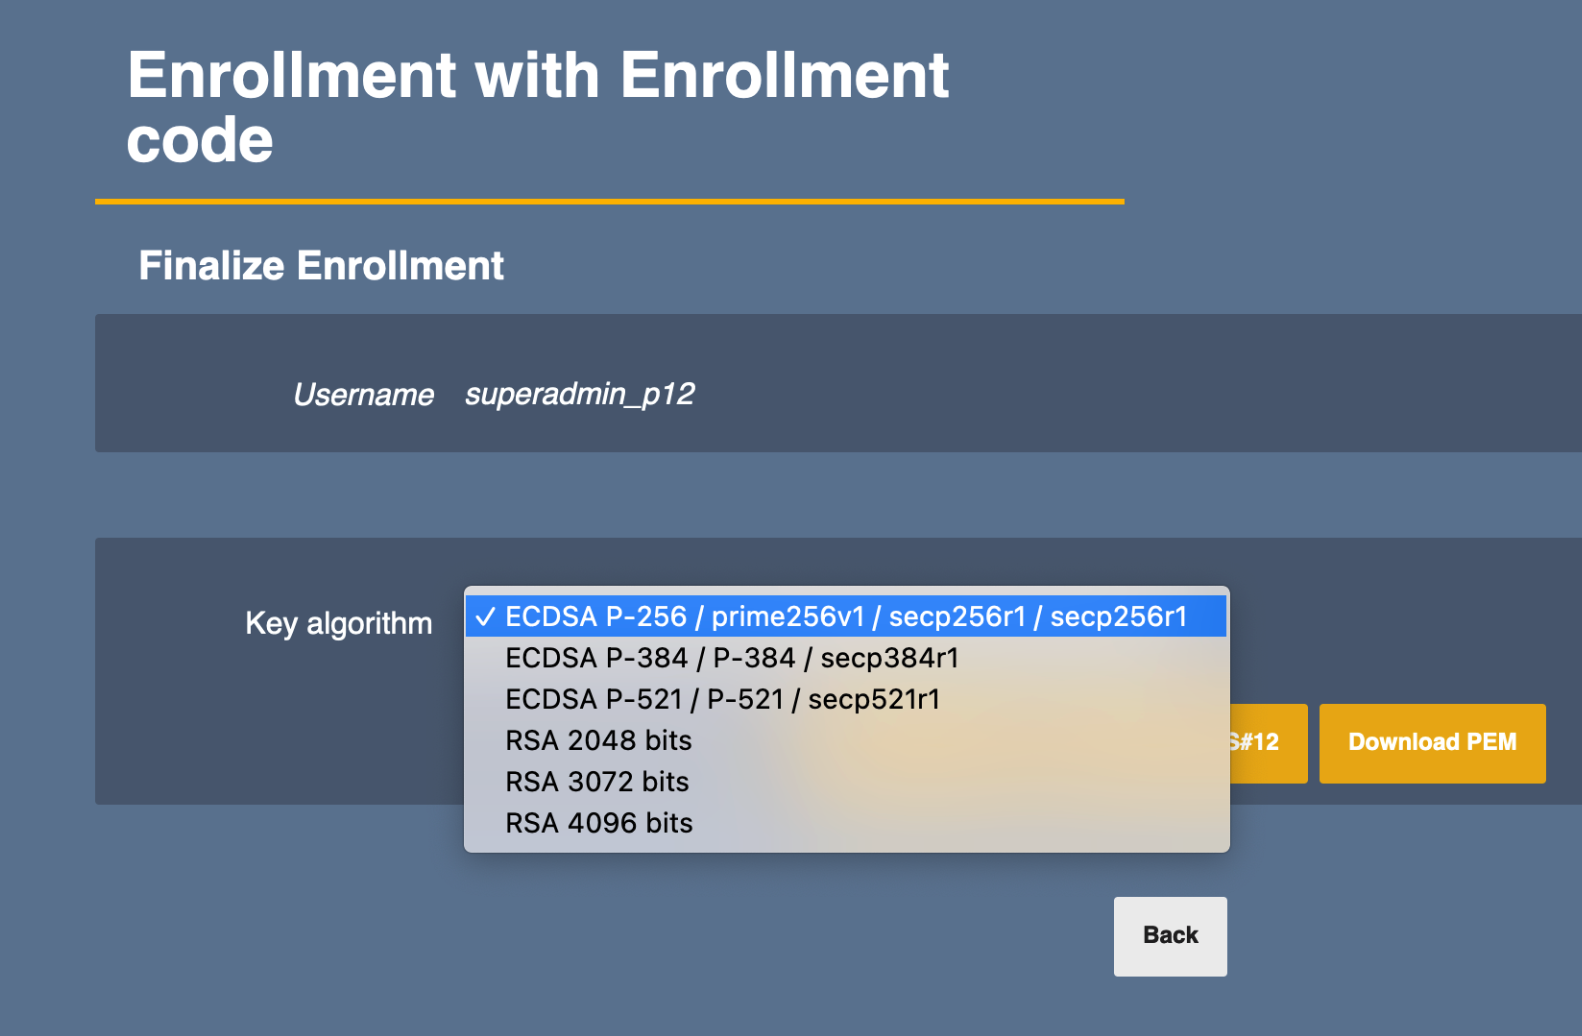The height and width of the screenshot is (1036, 1582).
Task: Click the word 'code' in page title
Action: click(x=200, y=139)
